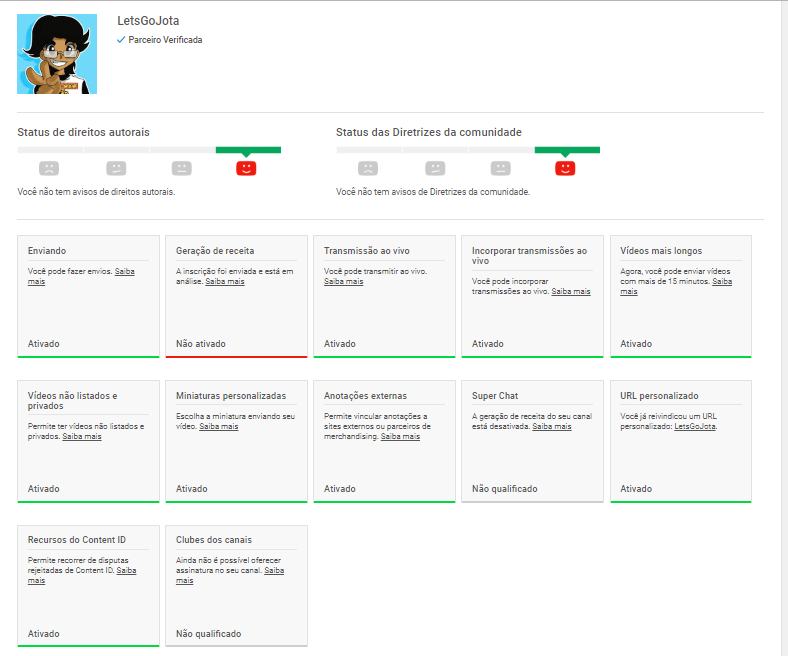Screen dimensions: 788x656
Task: Click the Parceiro Verificada checkmark icon
Action: [121, 40]
